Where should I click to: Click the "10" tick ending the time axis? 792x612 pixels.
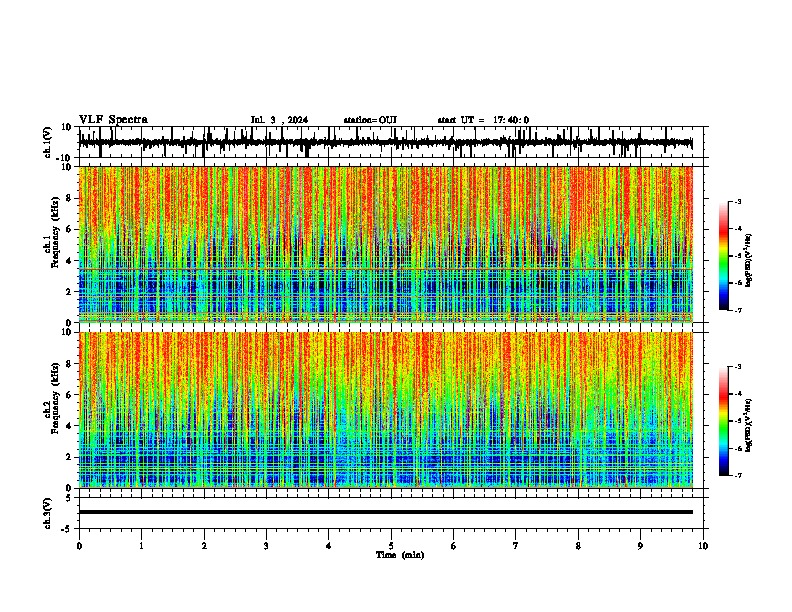click(x=703, y=546)
